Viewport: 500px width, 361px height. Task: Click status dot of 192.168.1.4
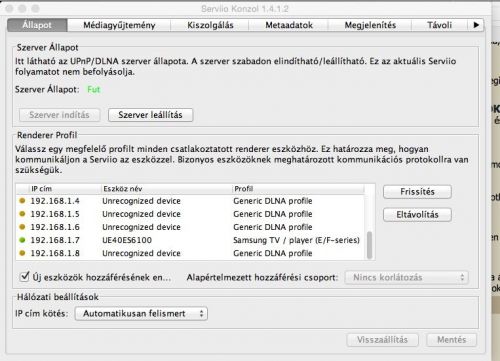pos(22,201)
